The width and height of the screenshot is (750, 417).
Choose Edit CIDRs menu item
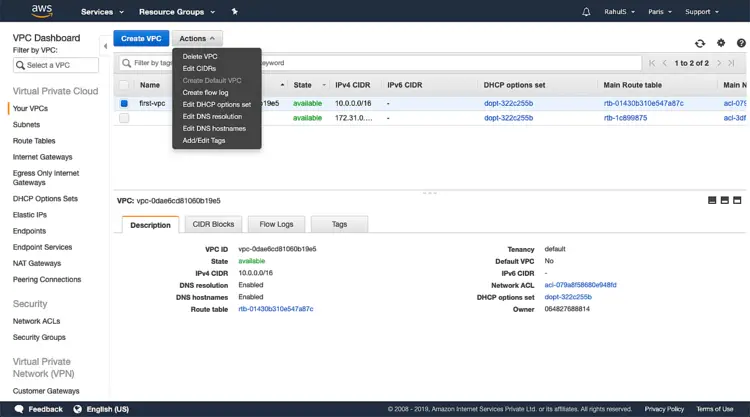click(199, 68)
